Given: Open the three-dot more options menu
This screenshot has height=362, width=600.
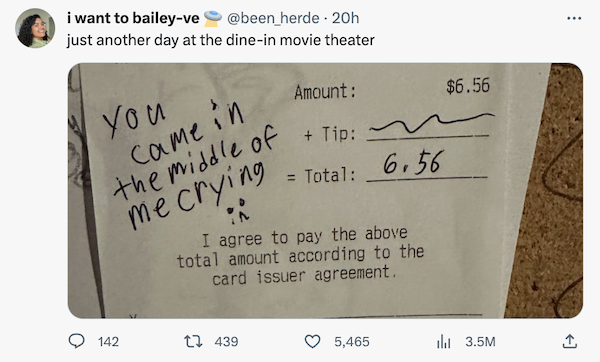Looking at the screenshot, I should [x=574, y=18].
